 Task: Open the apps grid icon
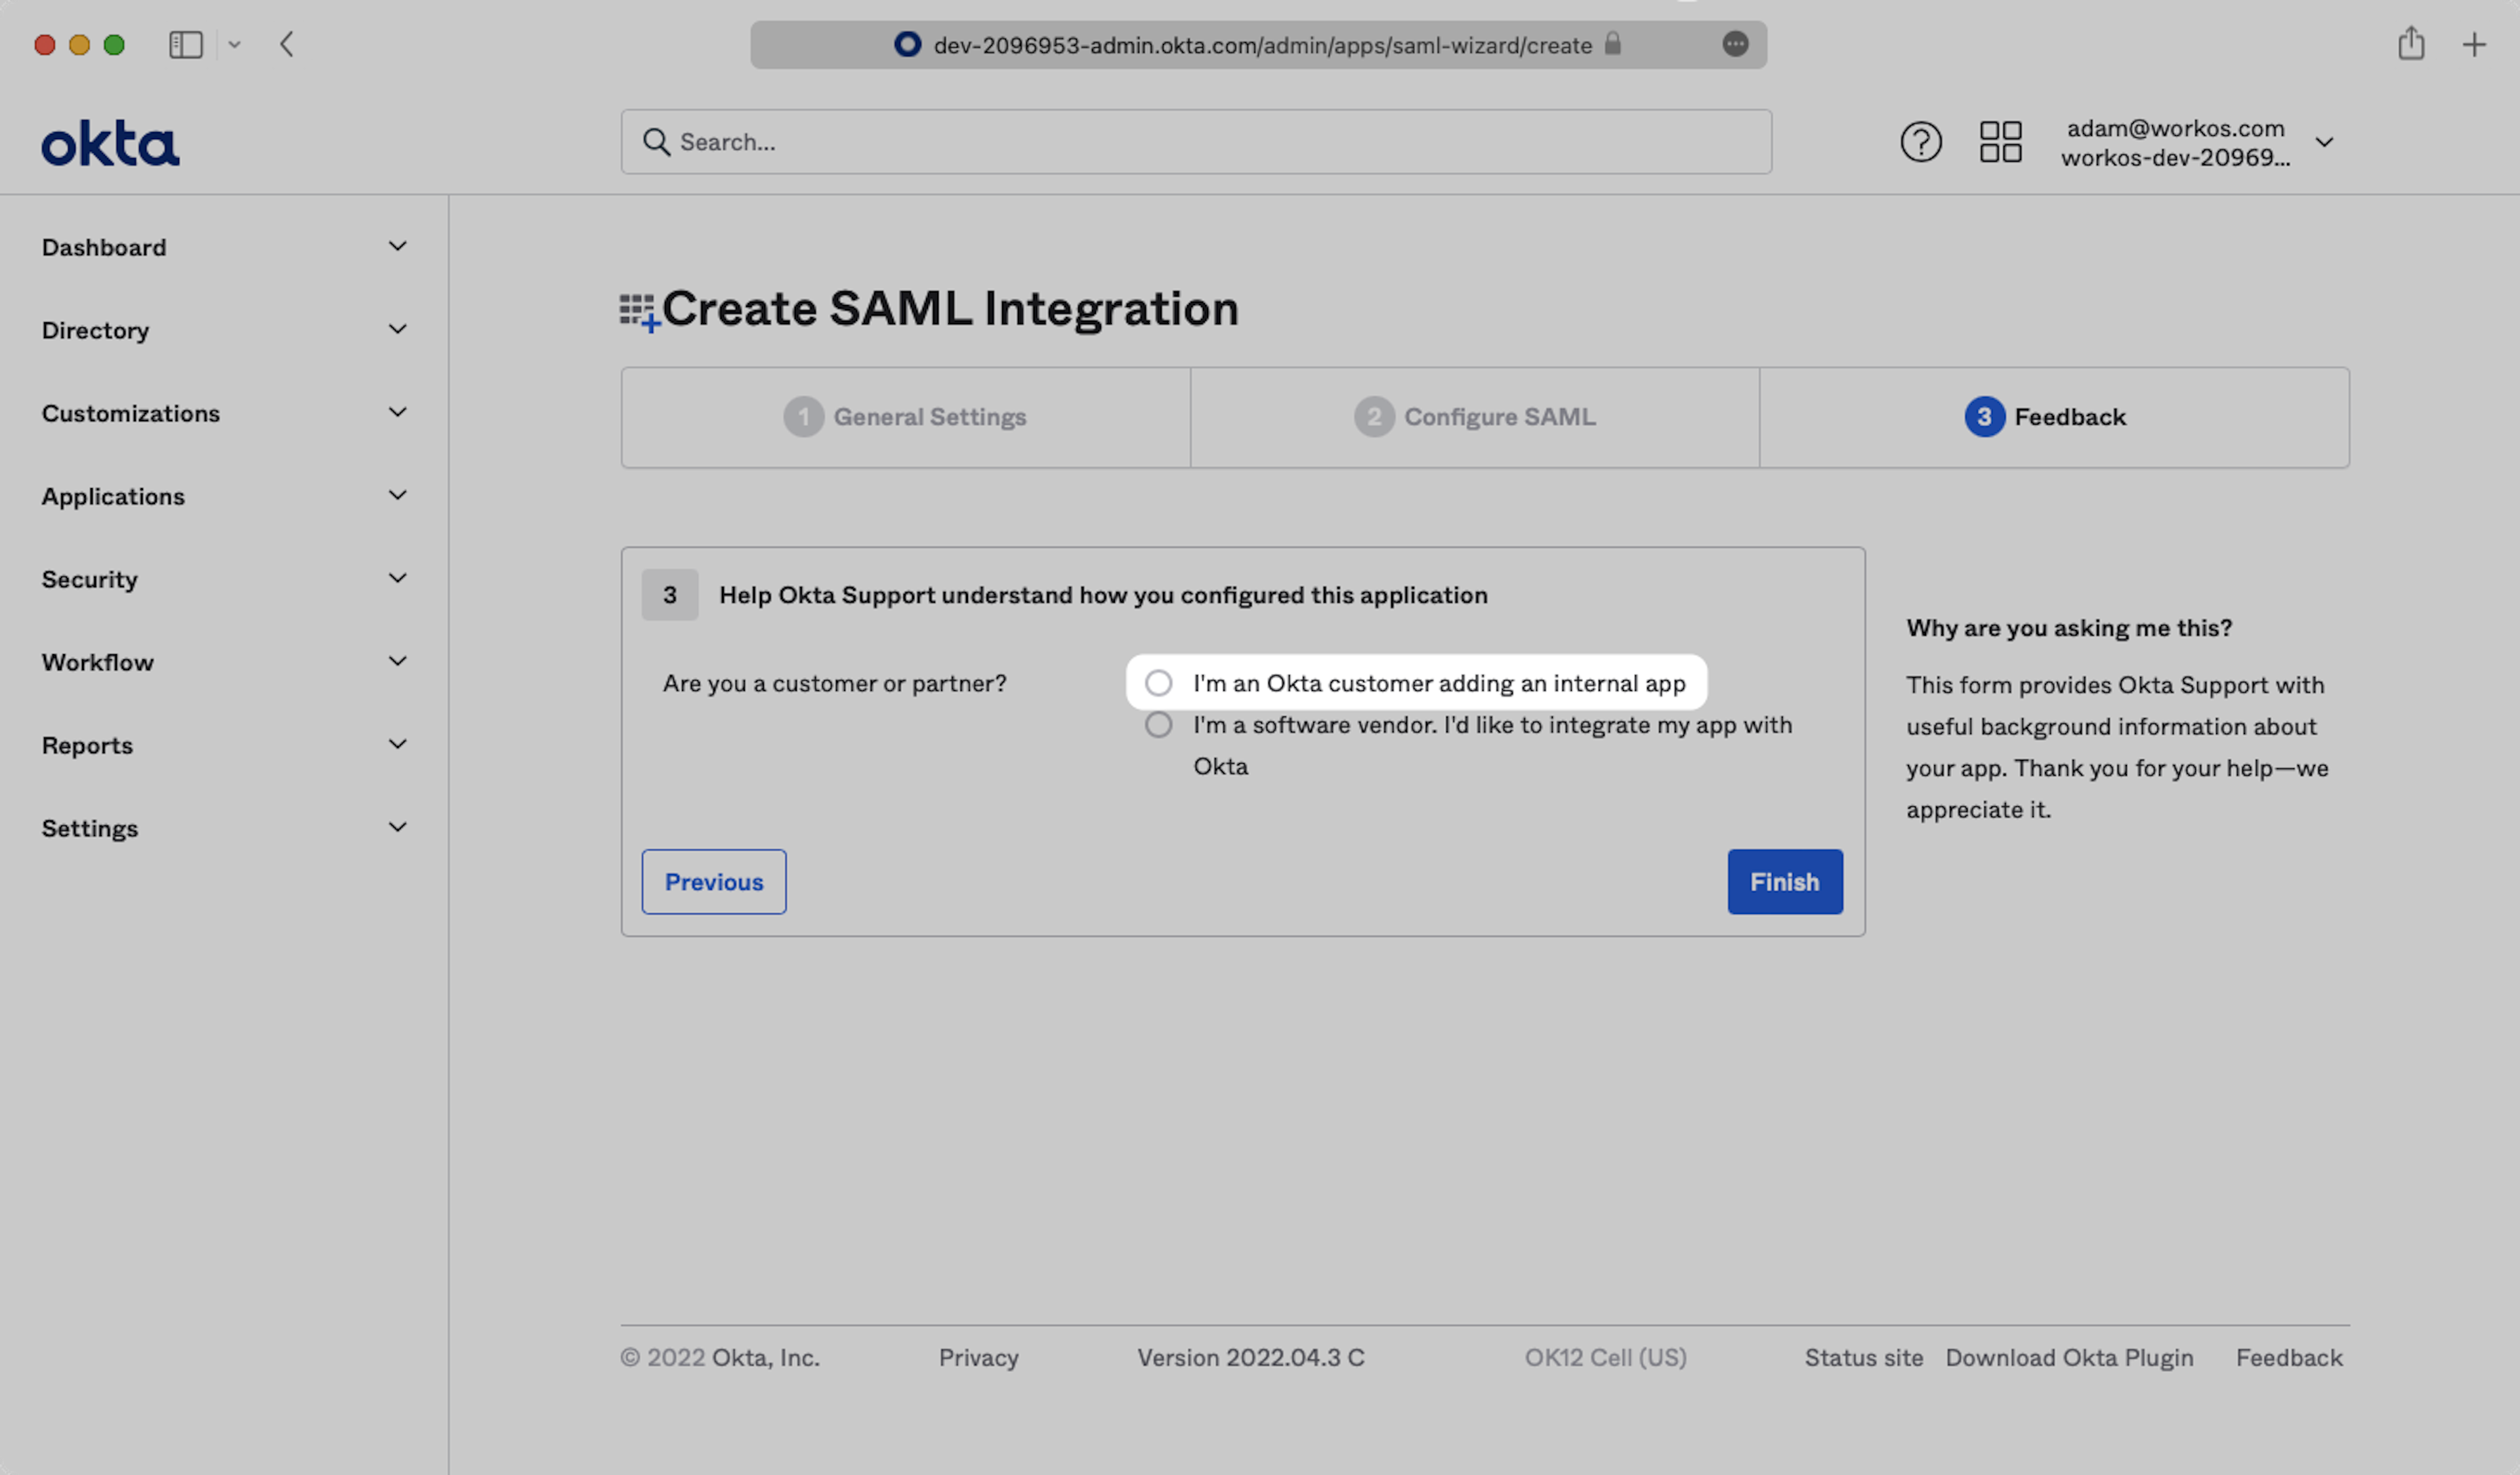click(2000, 142)
